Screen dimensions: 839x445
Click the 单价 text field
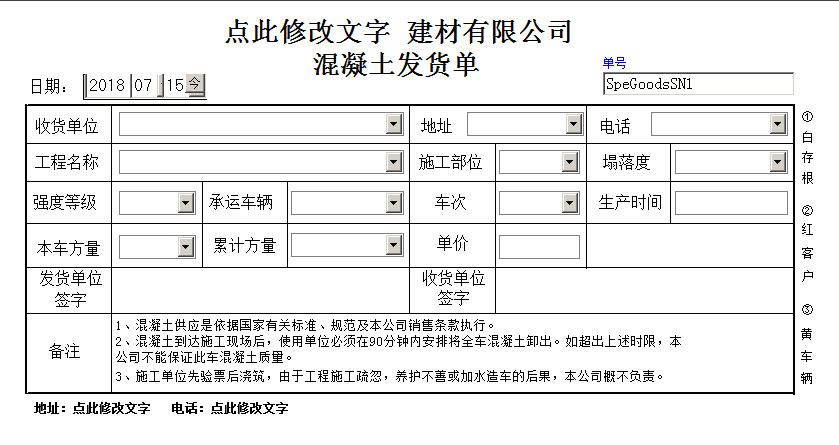click(x=539, y=246)
